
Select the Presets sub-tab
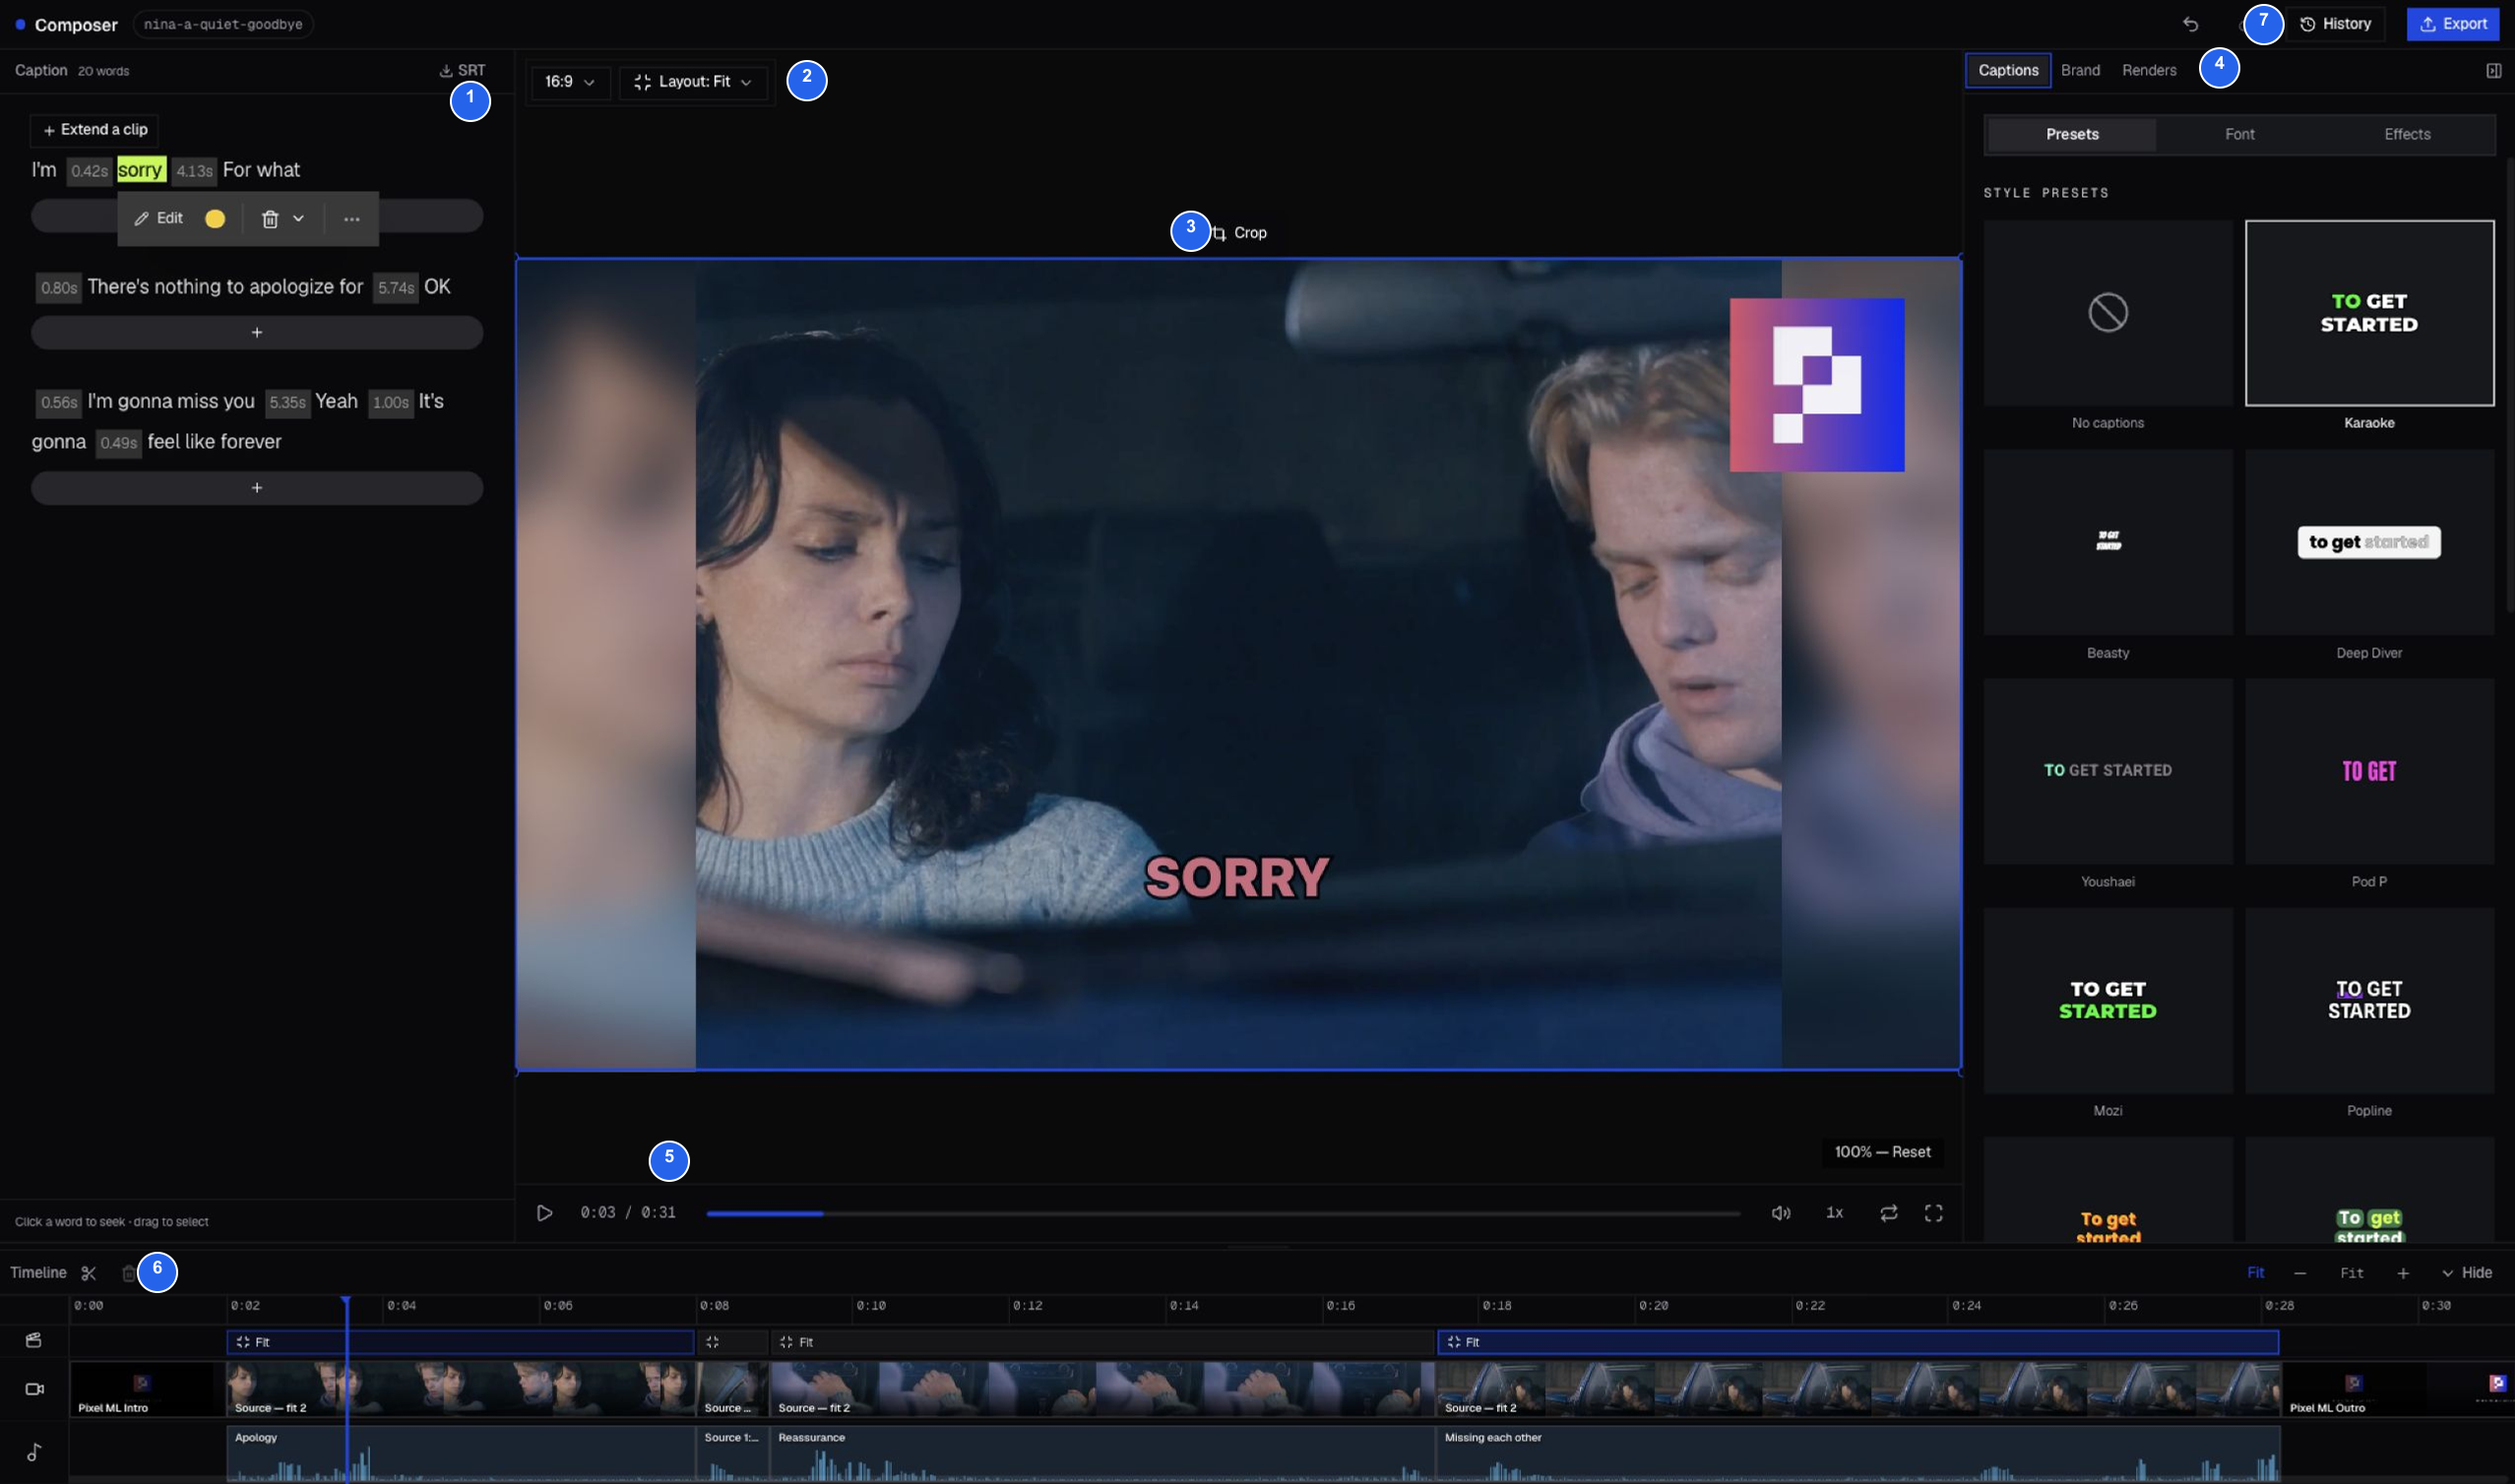2072,135
